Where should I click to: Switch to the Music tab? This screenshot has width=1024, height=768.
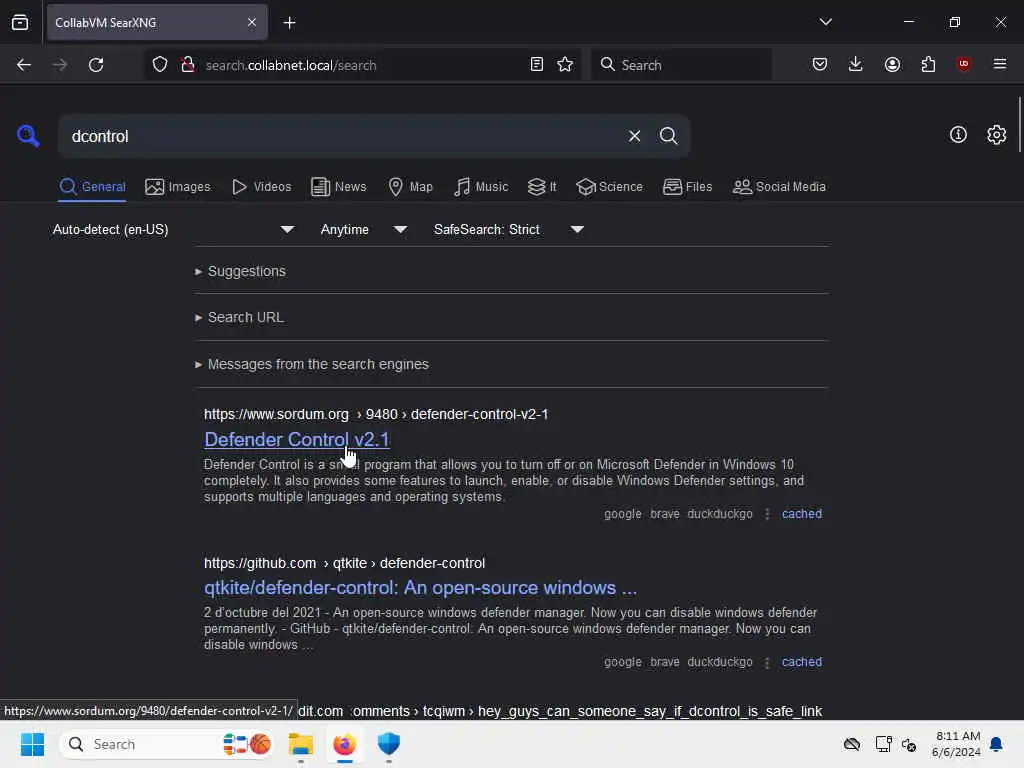point(481,187)
